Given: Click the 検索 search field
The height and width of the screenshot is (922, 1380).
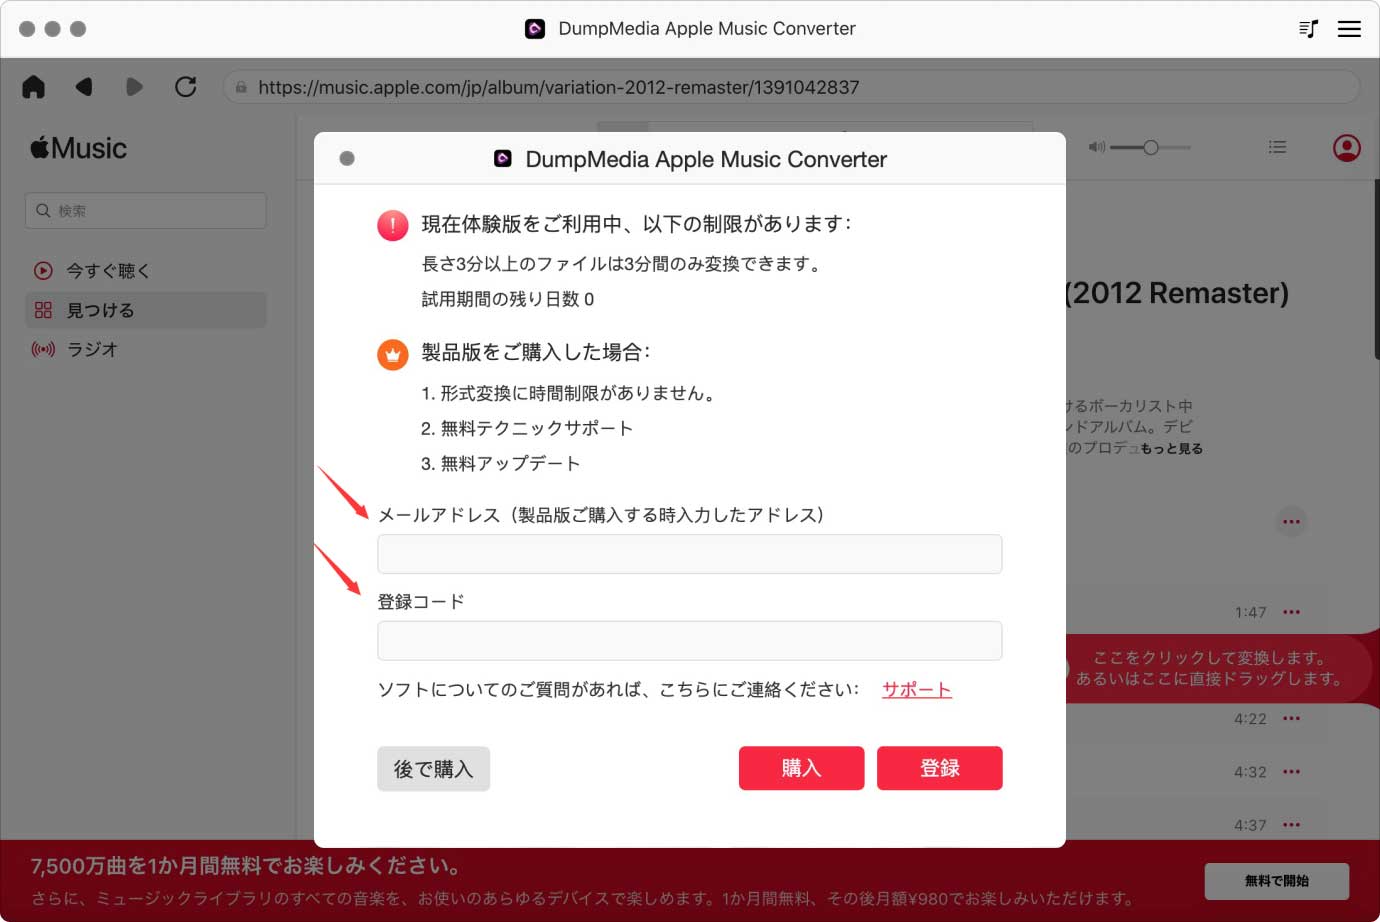Looking at the screenshot, I should 146,211.
